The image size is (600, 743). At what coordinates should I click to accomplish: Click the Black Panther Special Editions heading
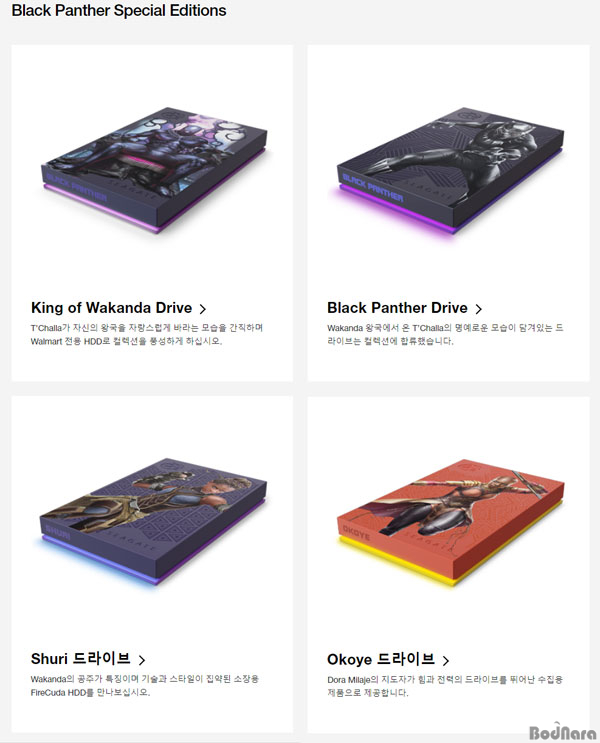119,10
